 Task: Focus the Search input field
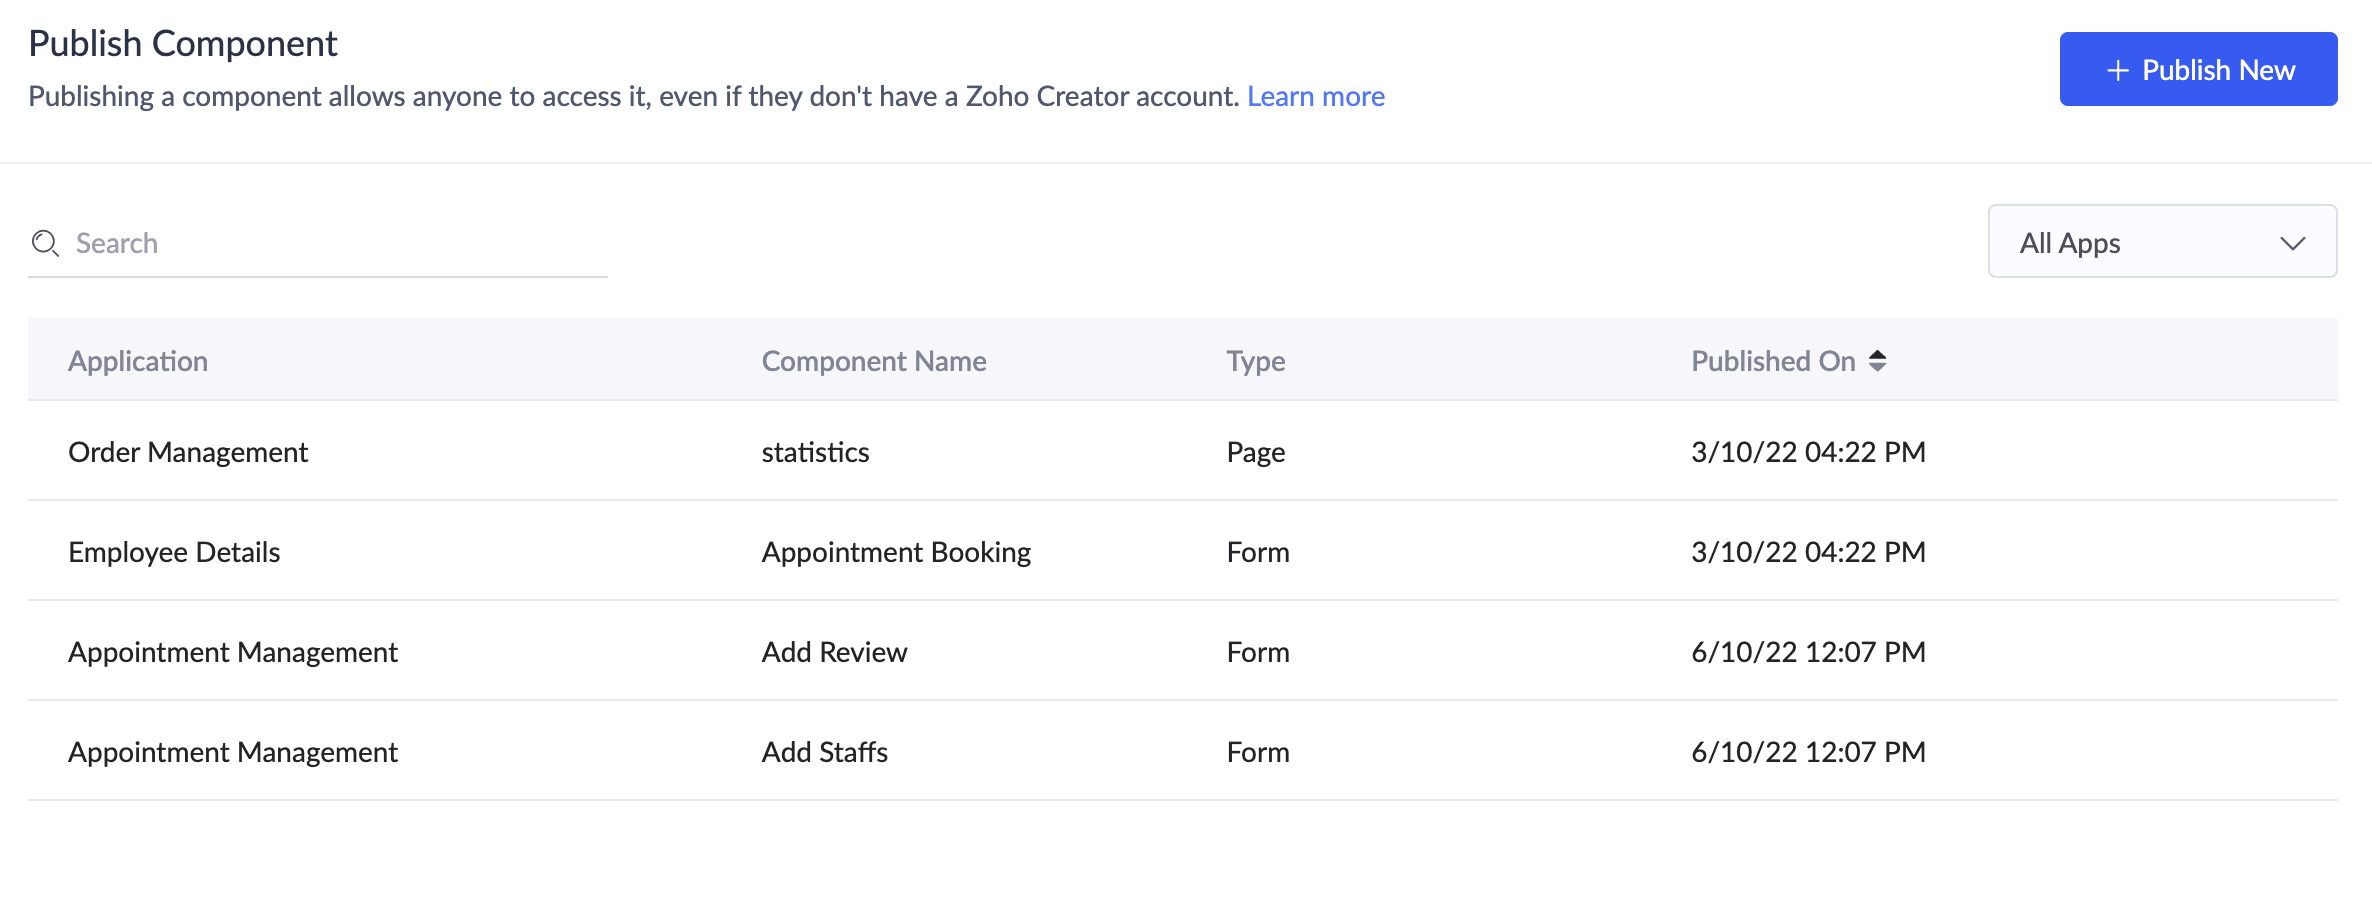330,243
